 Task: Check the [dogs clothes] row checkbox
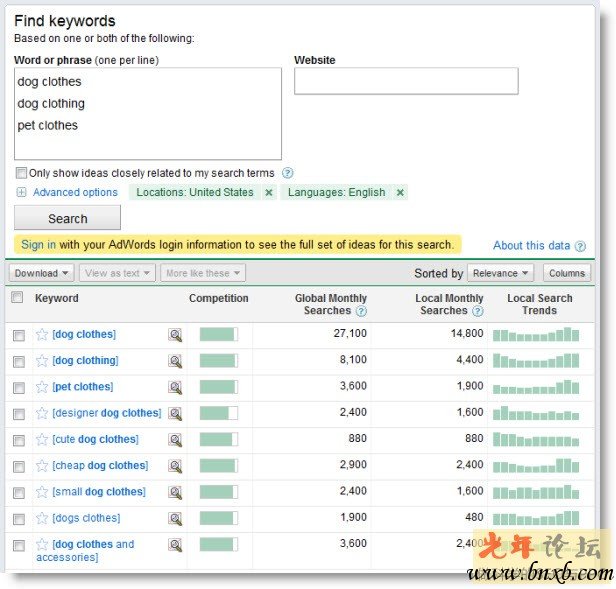tap(18, 519)
